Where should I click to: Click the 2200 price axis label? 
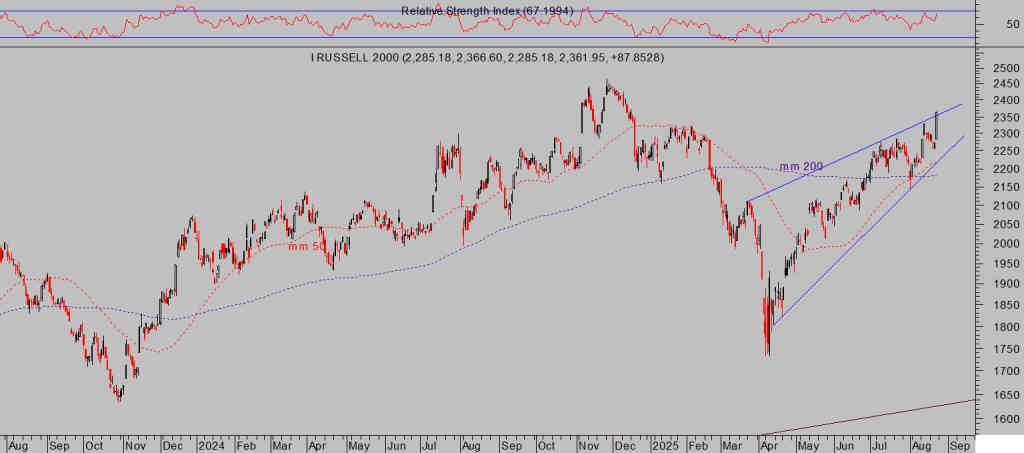point(1004,169)
